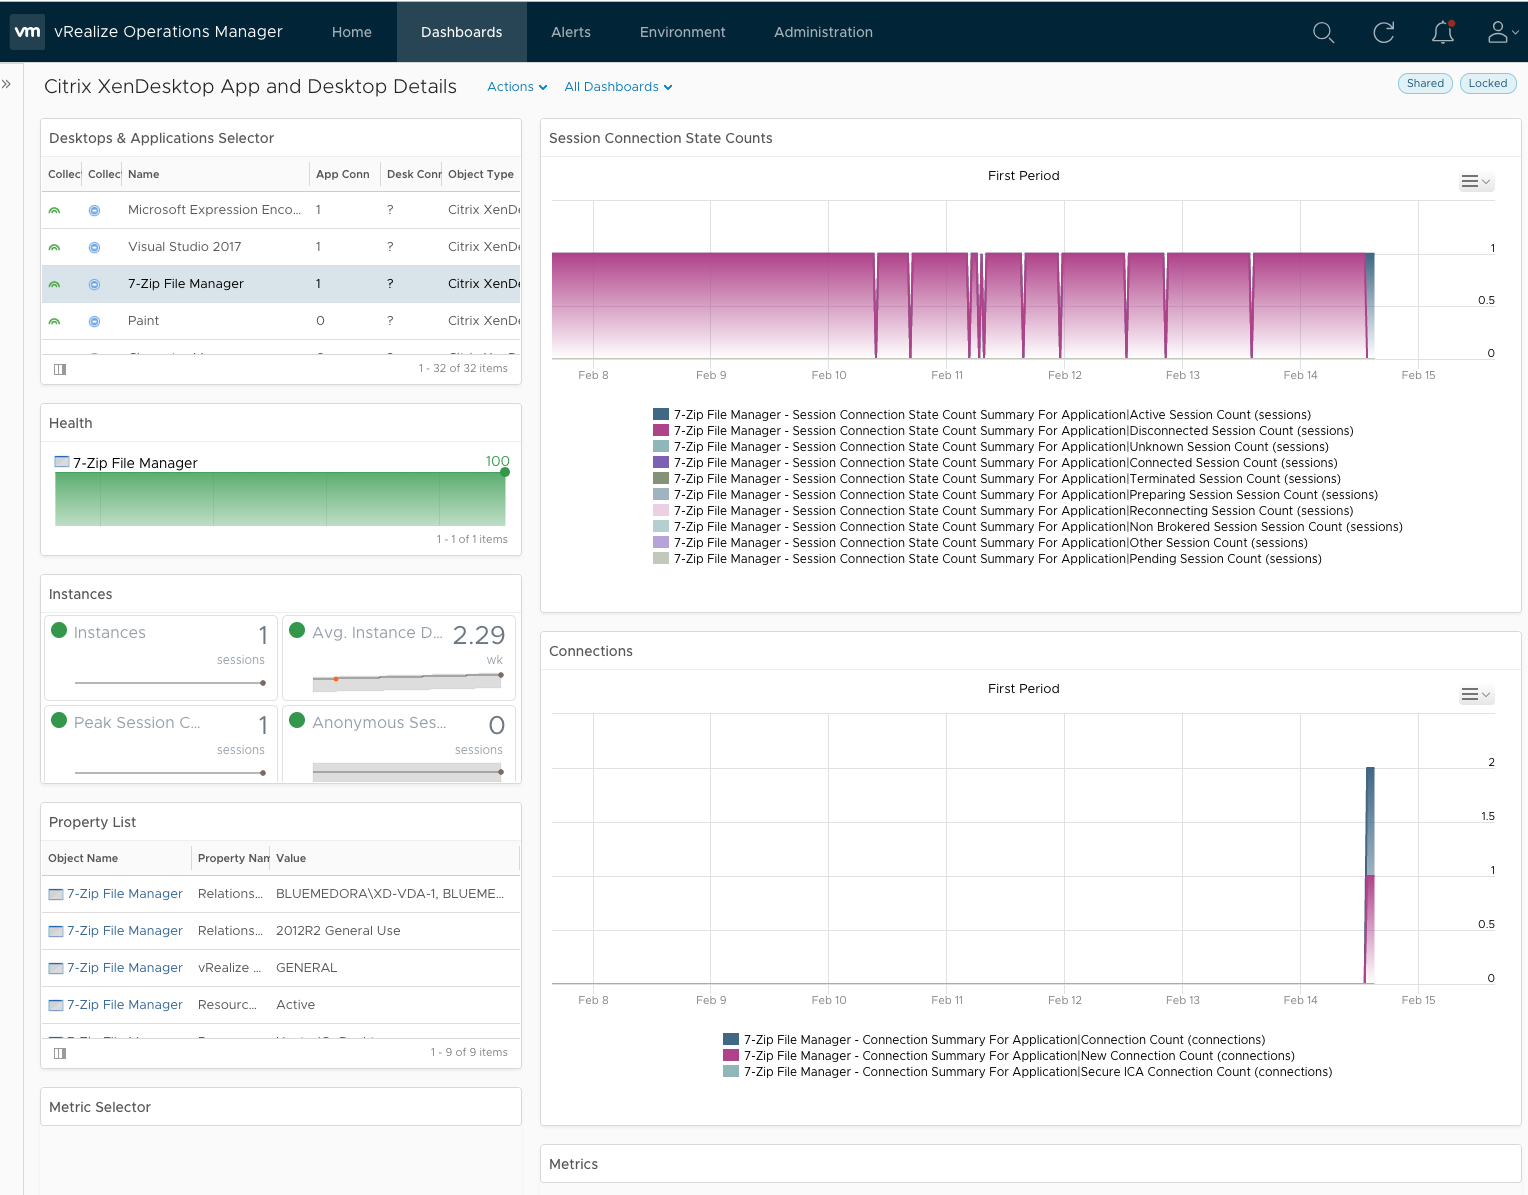This screenshot has width=1528, height=1195.
Task: Click the refresh icon in header
Action: coord(1383,32)
